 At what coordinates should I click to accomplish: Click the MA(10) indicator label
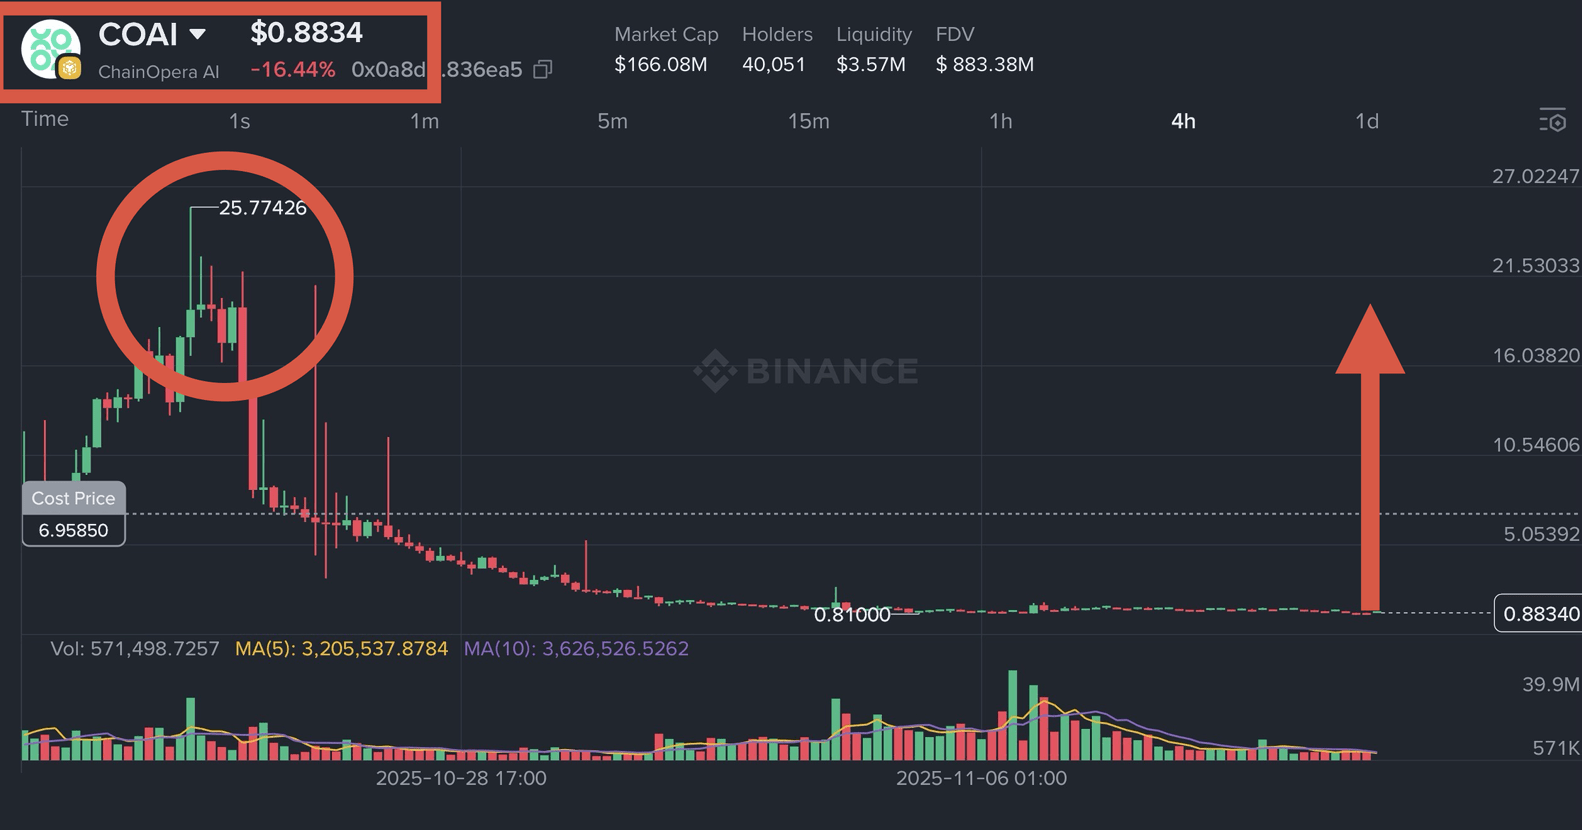(576, 649)
